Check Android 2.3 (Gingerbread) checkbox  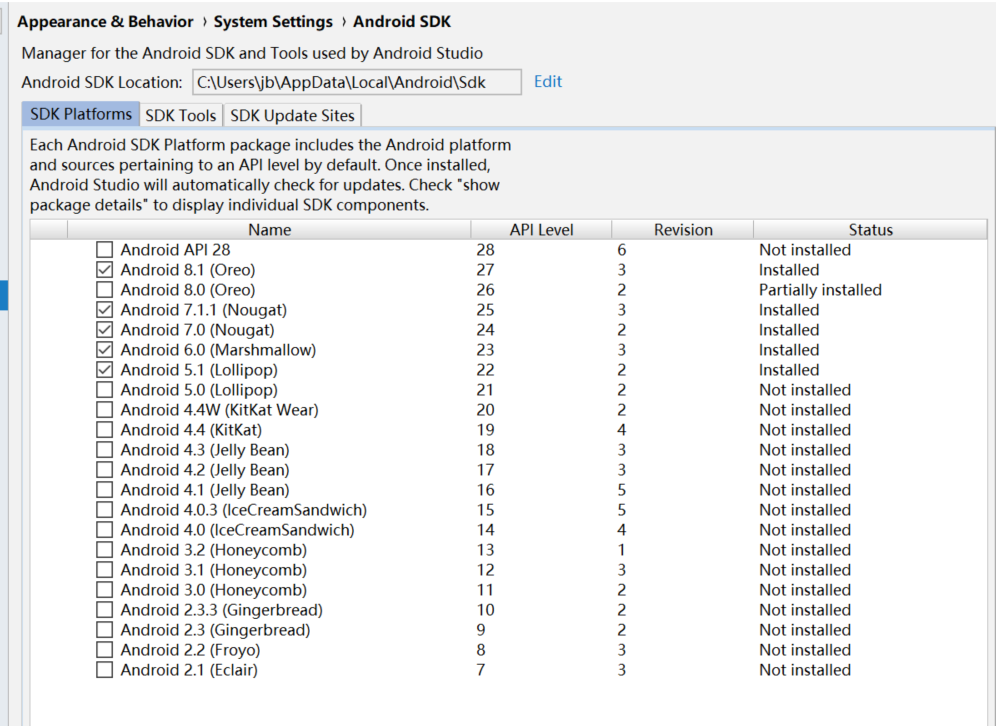click(x=105, y=630)
